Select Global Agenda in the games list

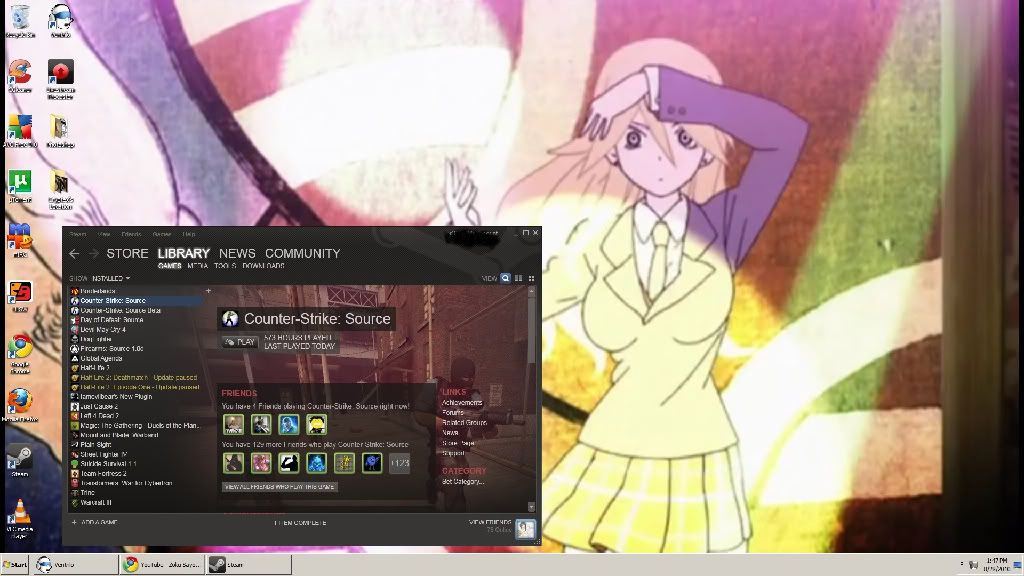[x=136, y=359]
